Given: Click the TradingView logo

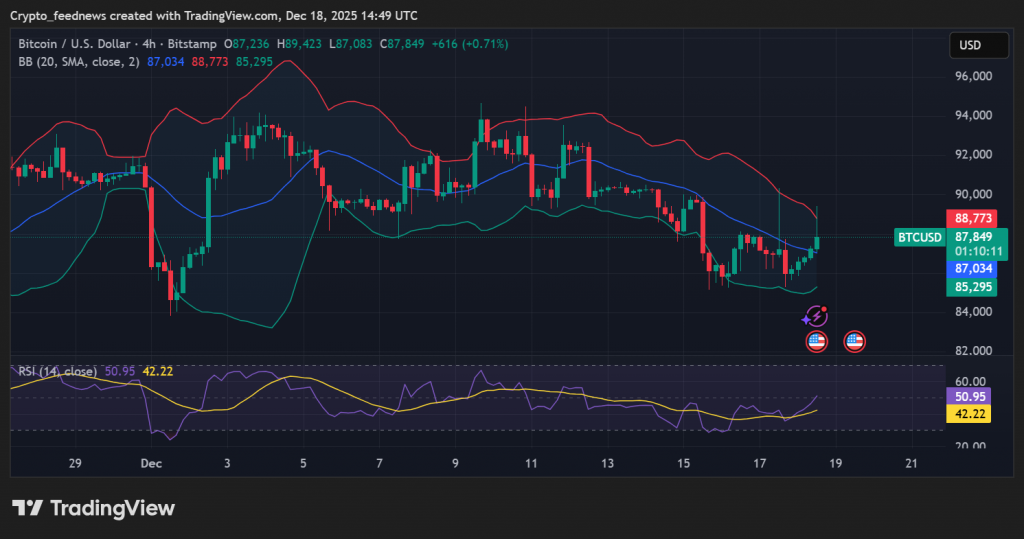Looking at the screenshot, I should pyautogui.click(x=93, y=508).
